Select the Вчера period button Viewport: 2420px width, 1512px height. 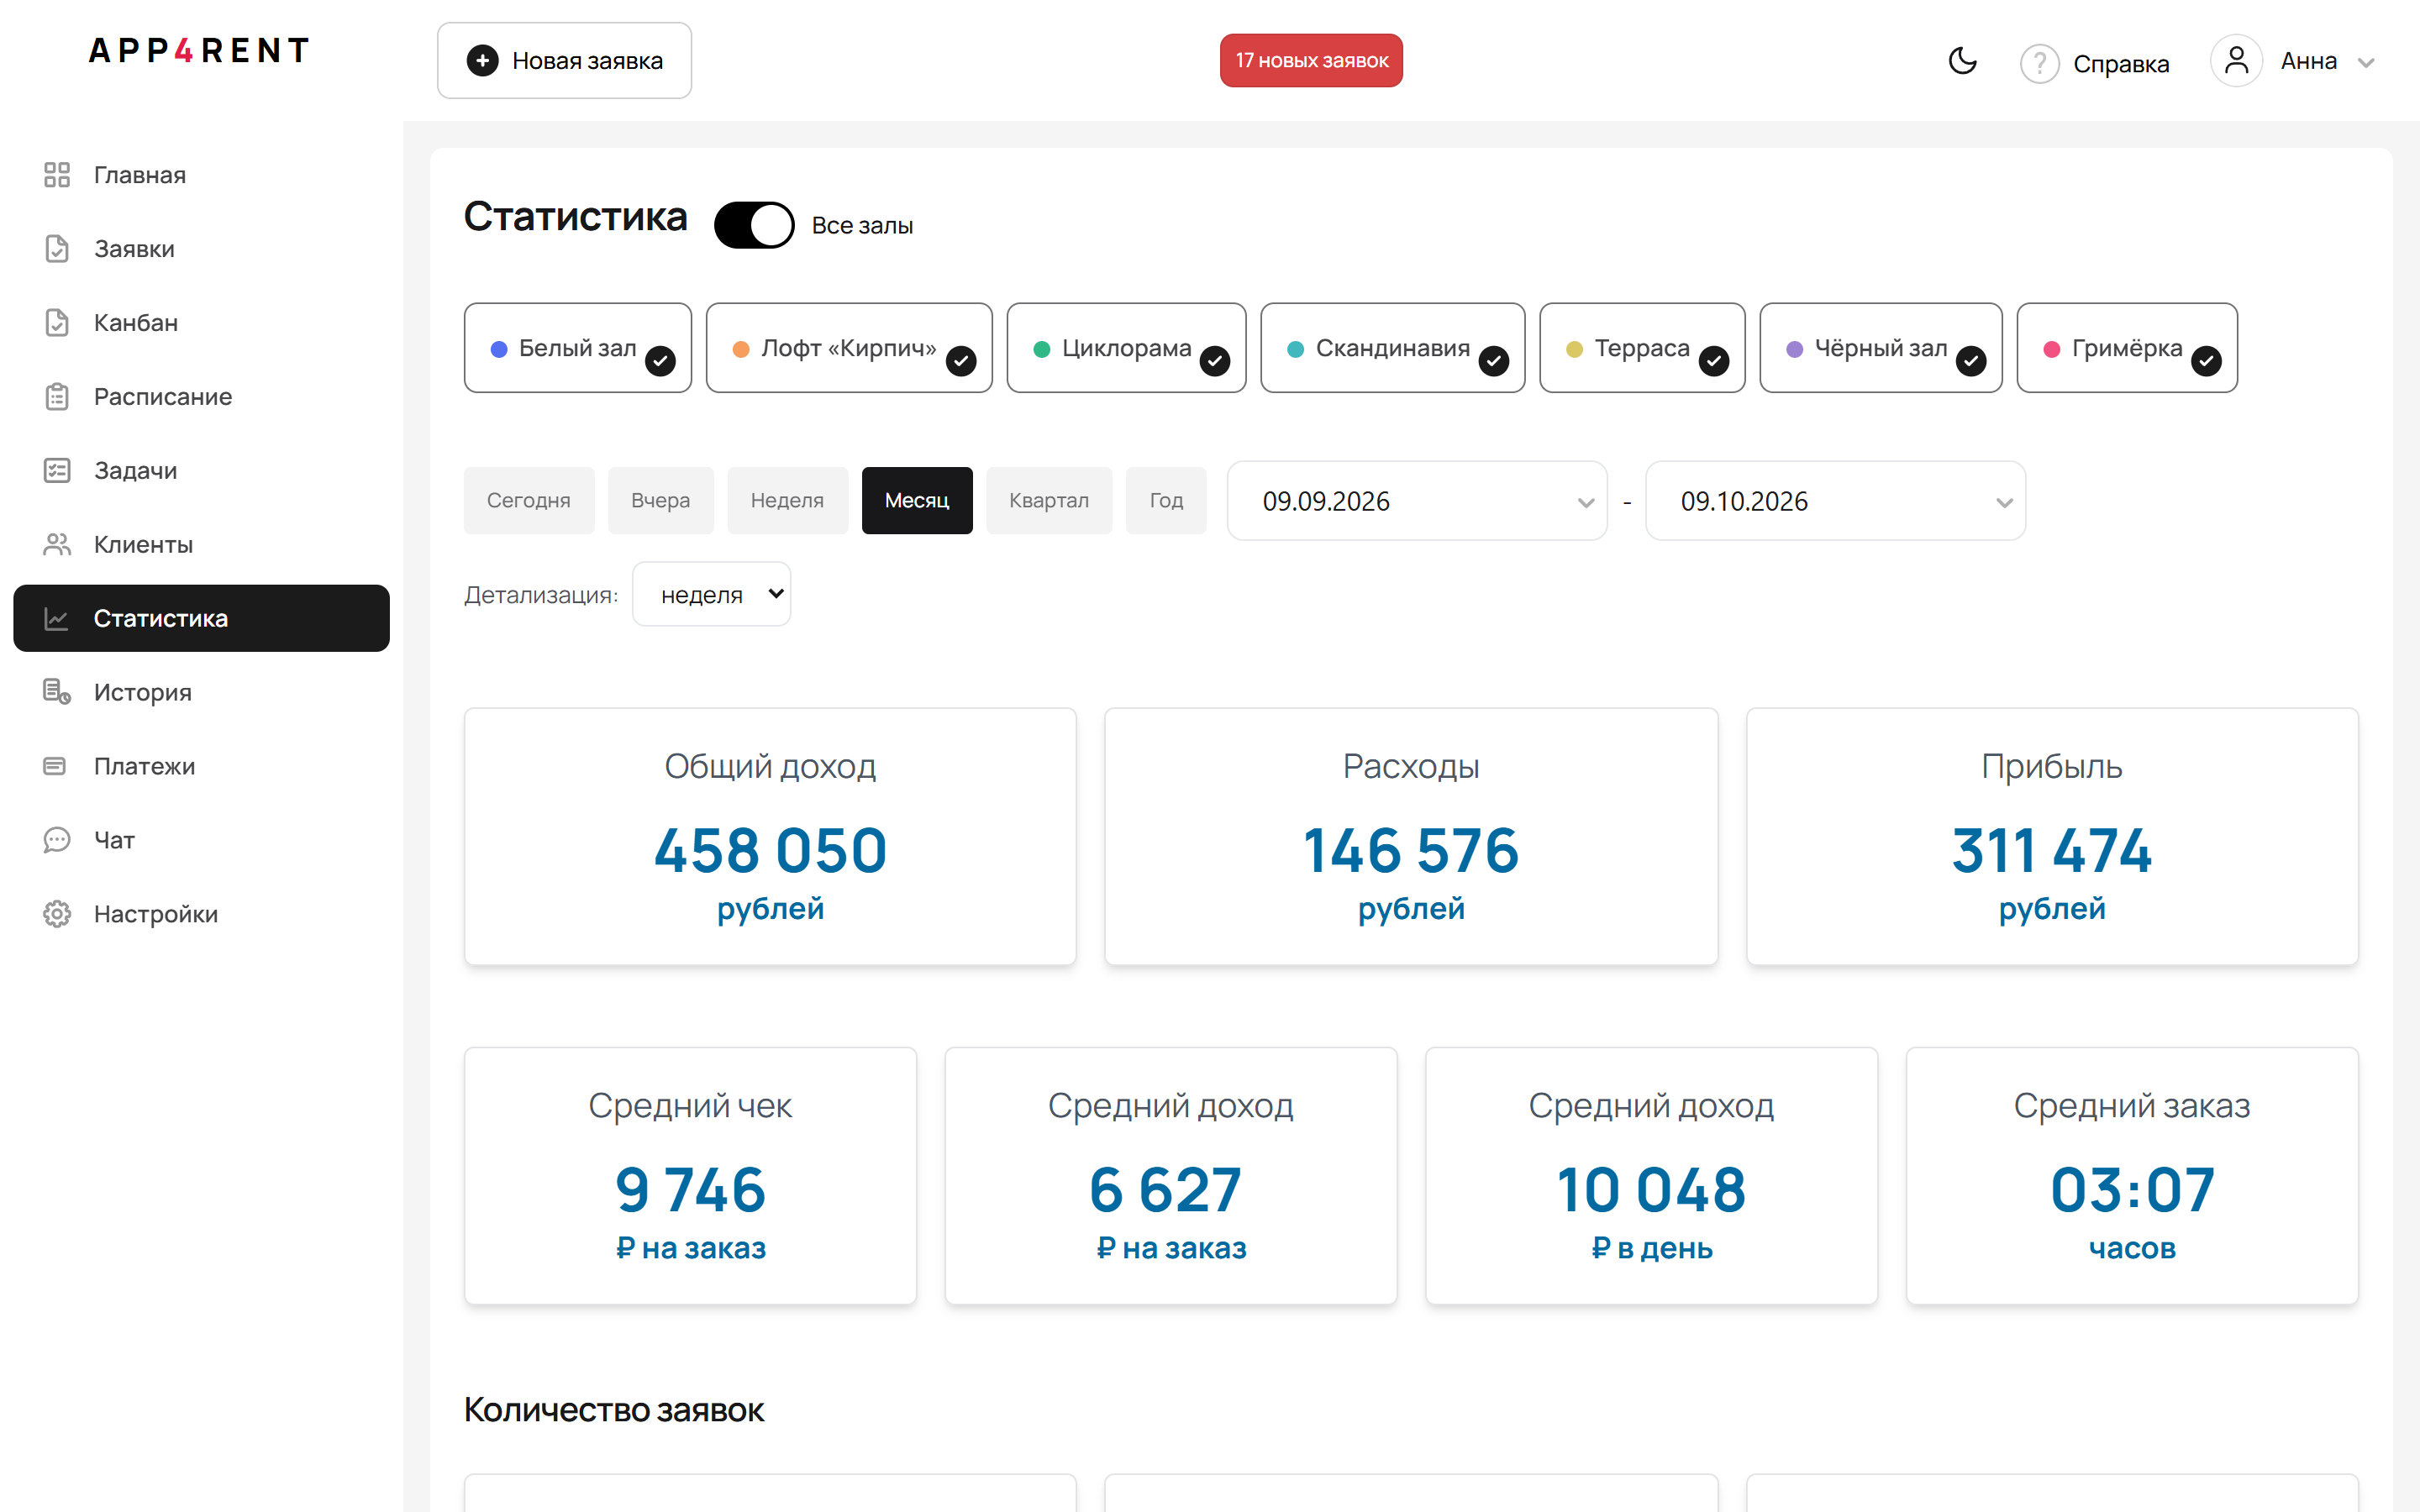click(661, 501)
